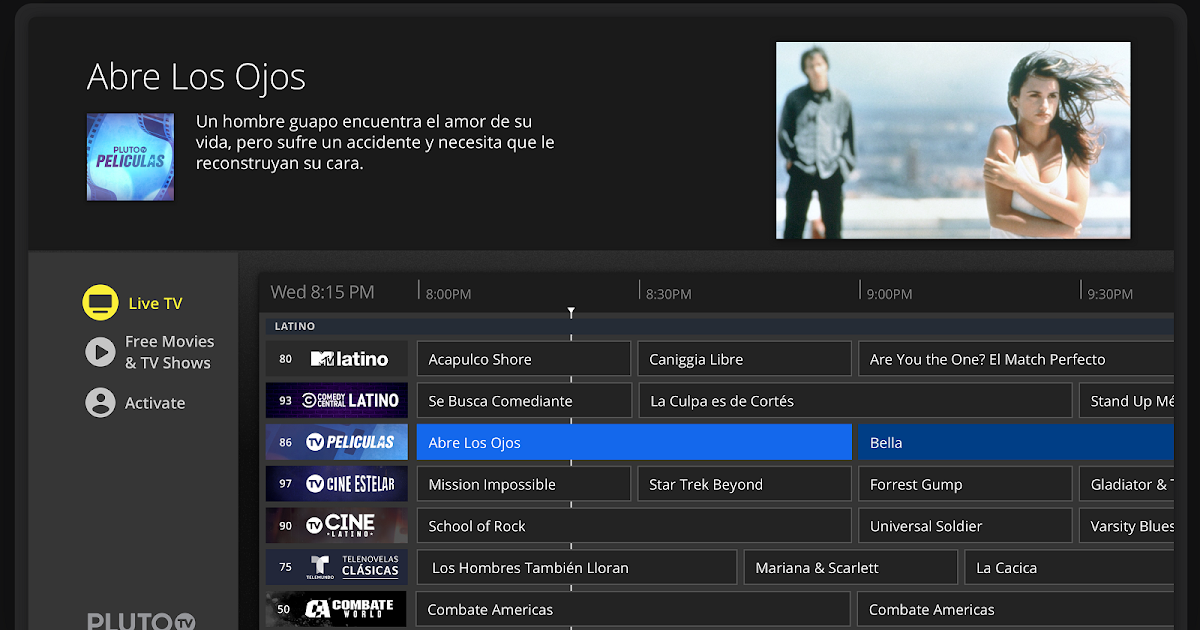Click the 9:00PM time label
The image size is (1200, 630).
pyautogui.click(x=890, y=294)
